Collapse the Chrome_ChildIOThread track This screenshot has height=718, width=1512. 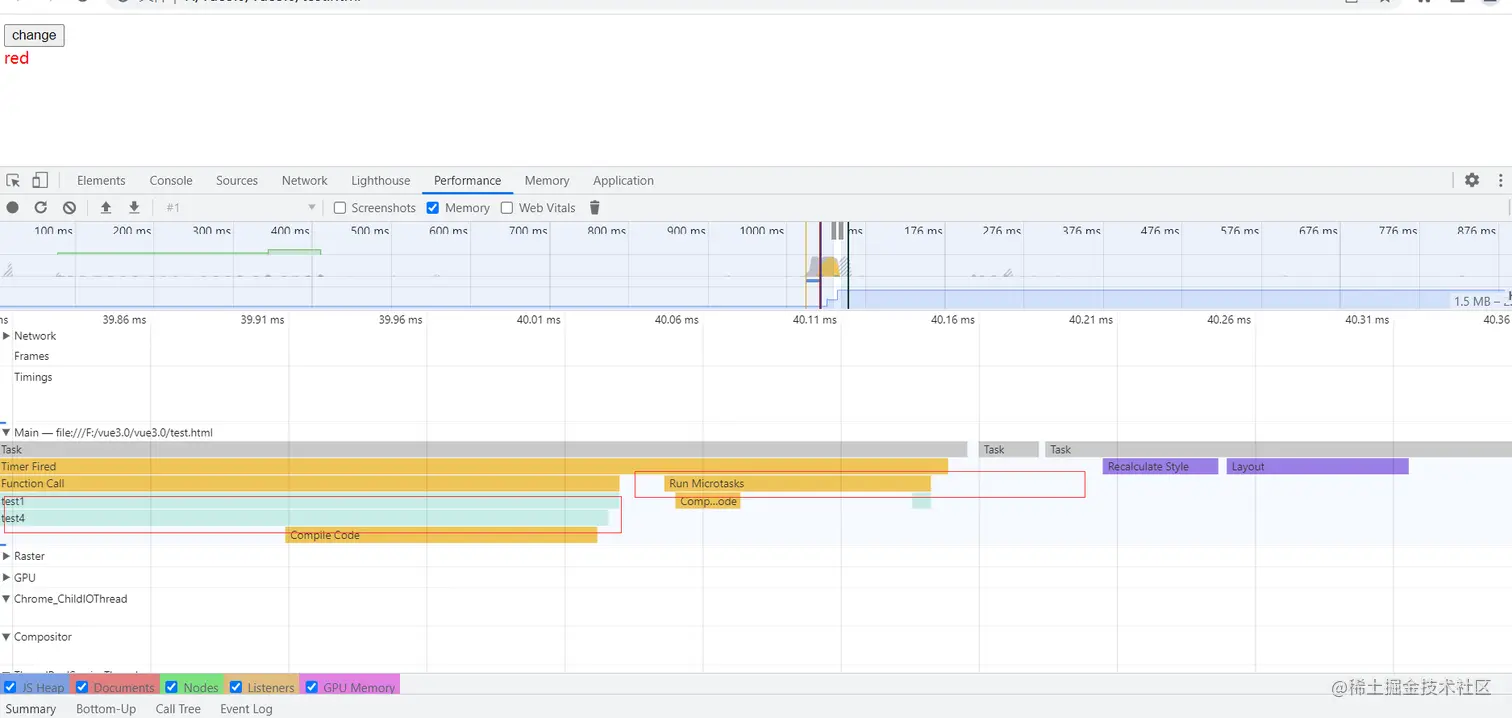coord(7,599)
